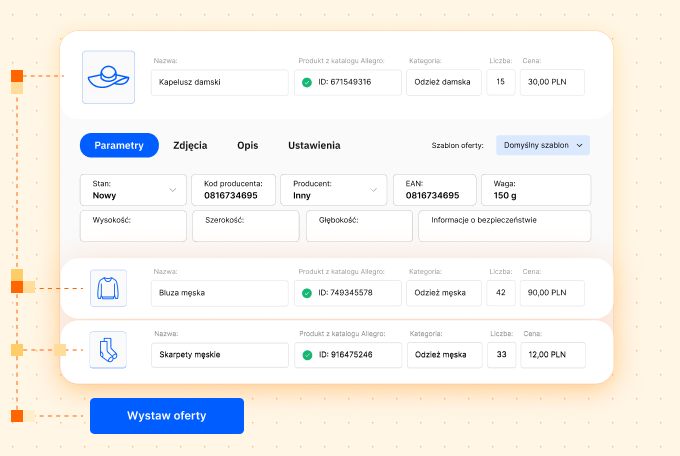Click the Odzież damska category field

coord(444,82)
